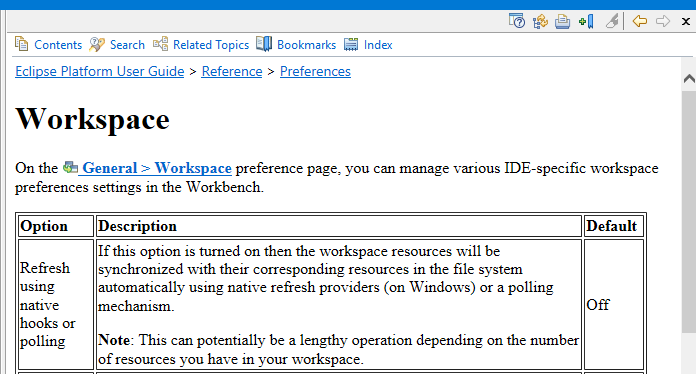Viewport: 696px width, 374px height.
Task: Click the Workspace page heading
Action: point(92,119)
